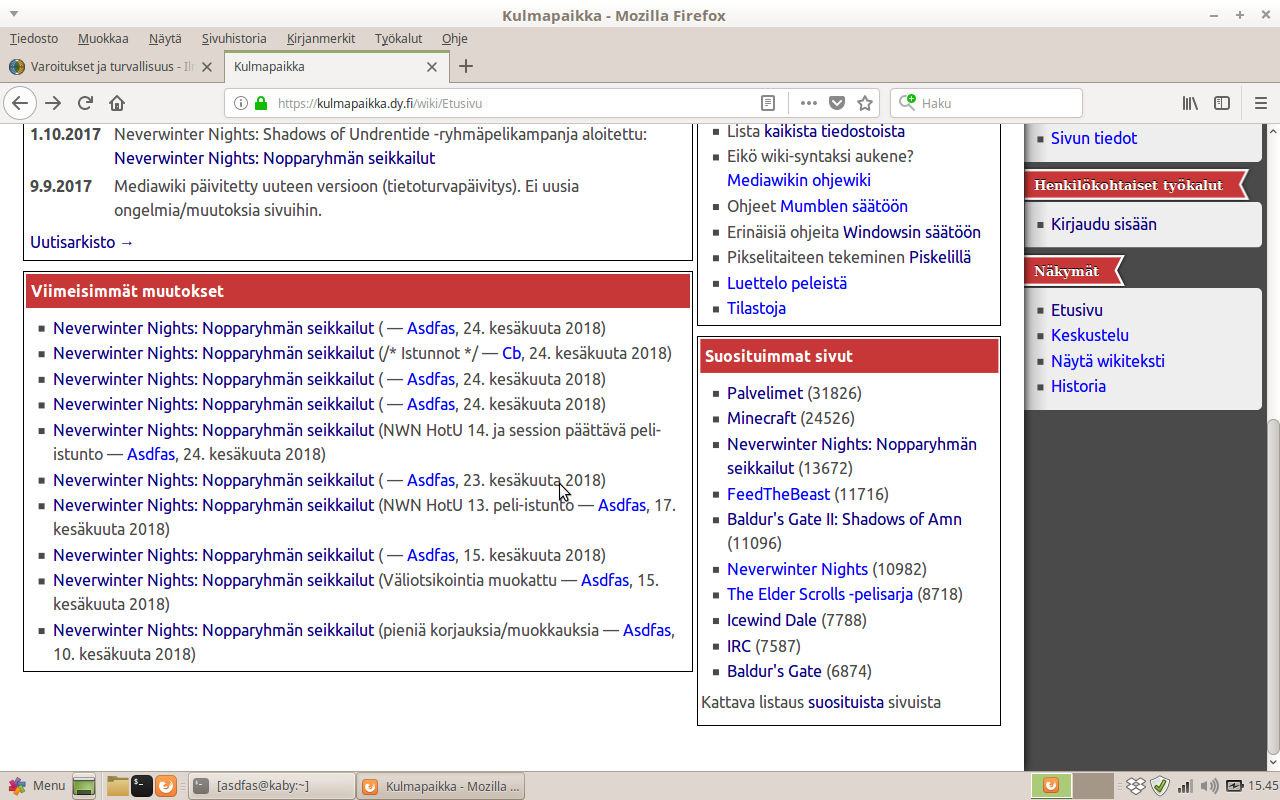Open the Uutisarkisto link

click(x=82, y=242)
